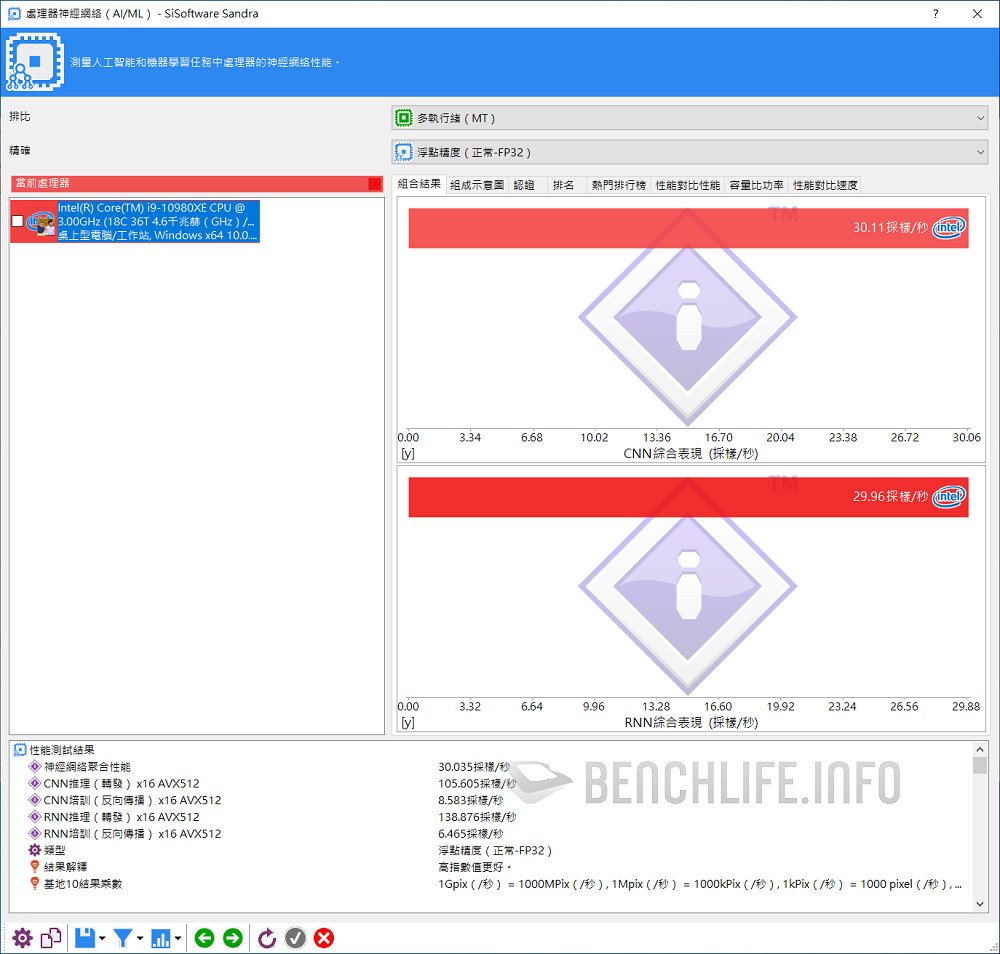Click the copy results icon
The height and width of the screenshot is (954, 1000).
point(51,938)
